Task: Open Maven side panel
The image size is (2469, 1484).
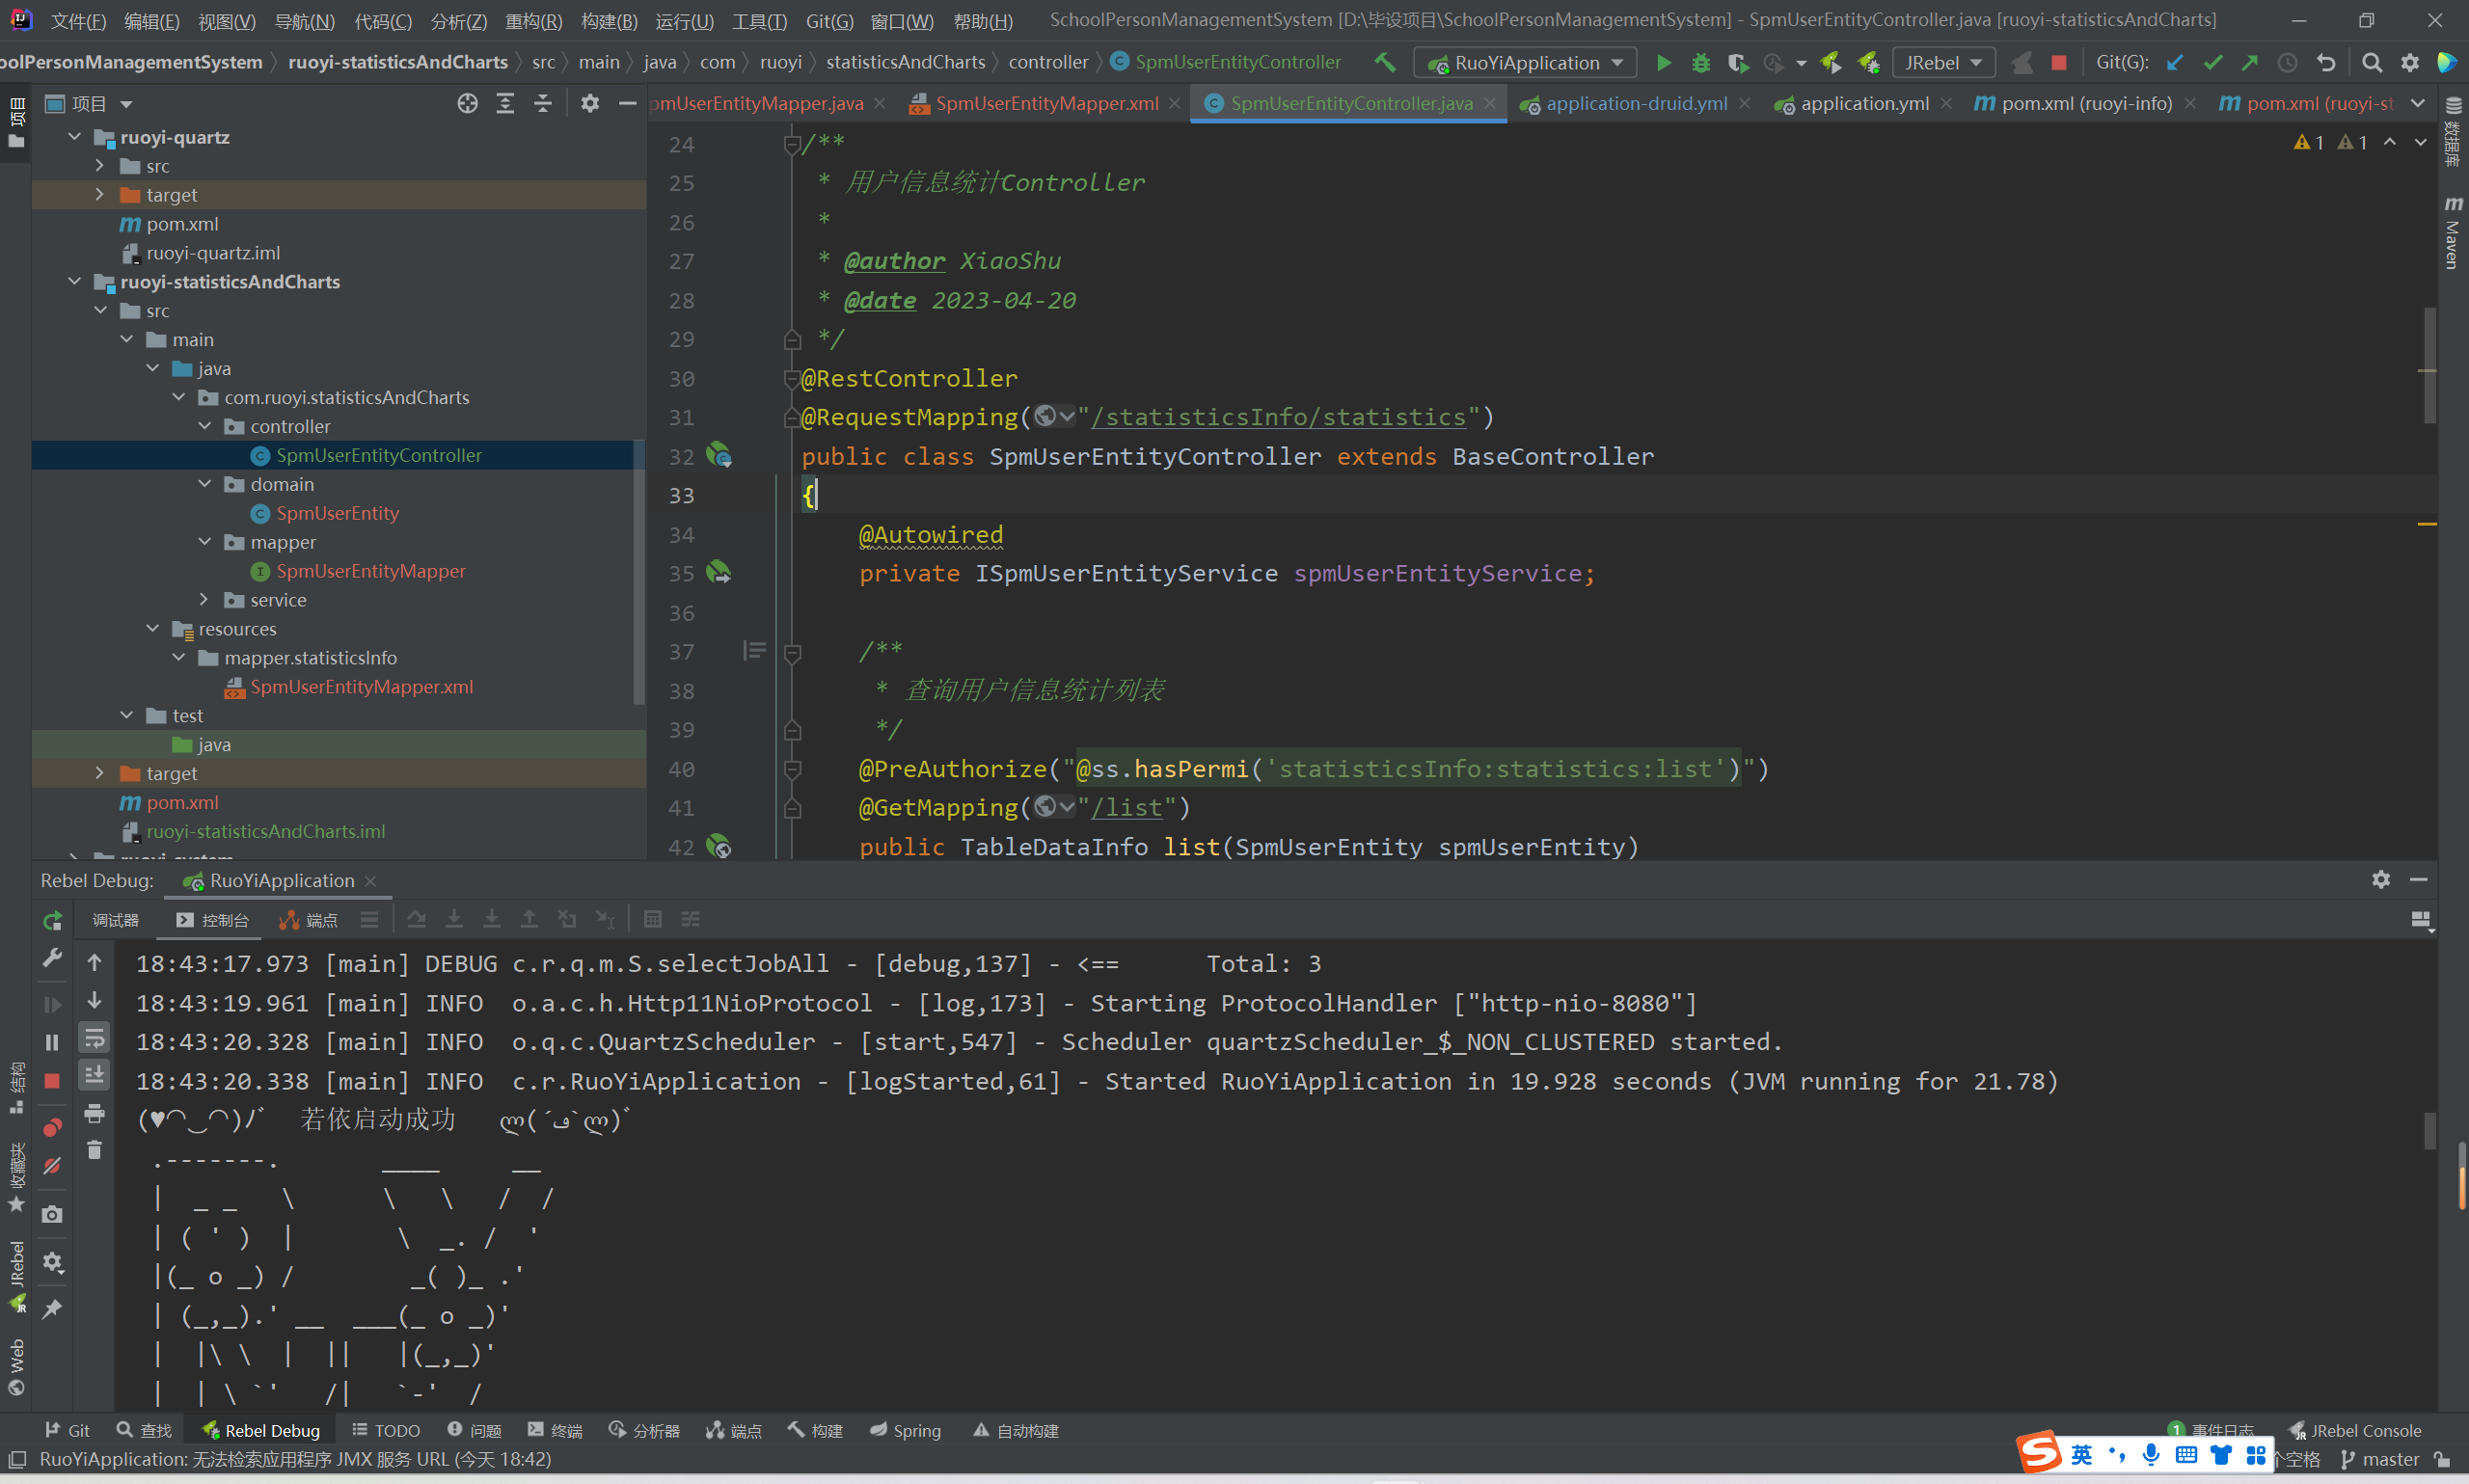Action: (x=2452, y=233)
